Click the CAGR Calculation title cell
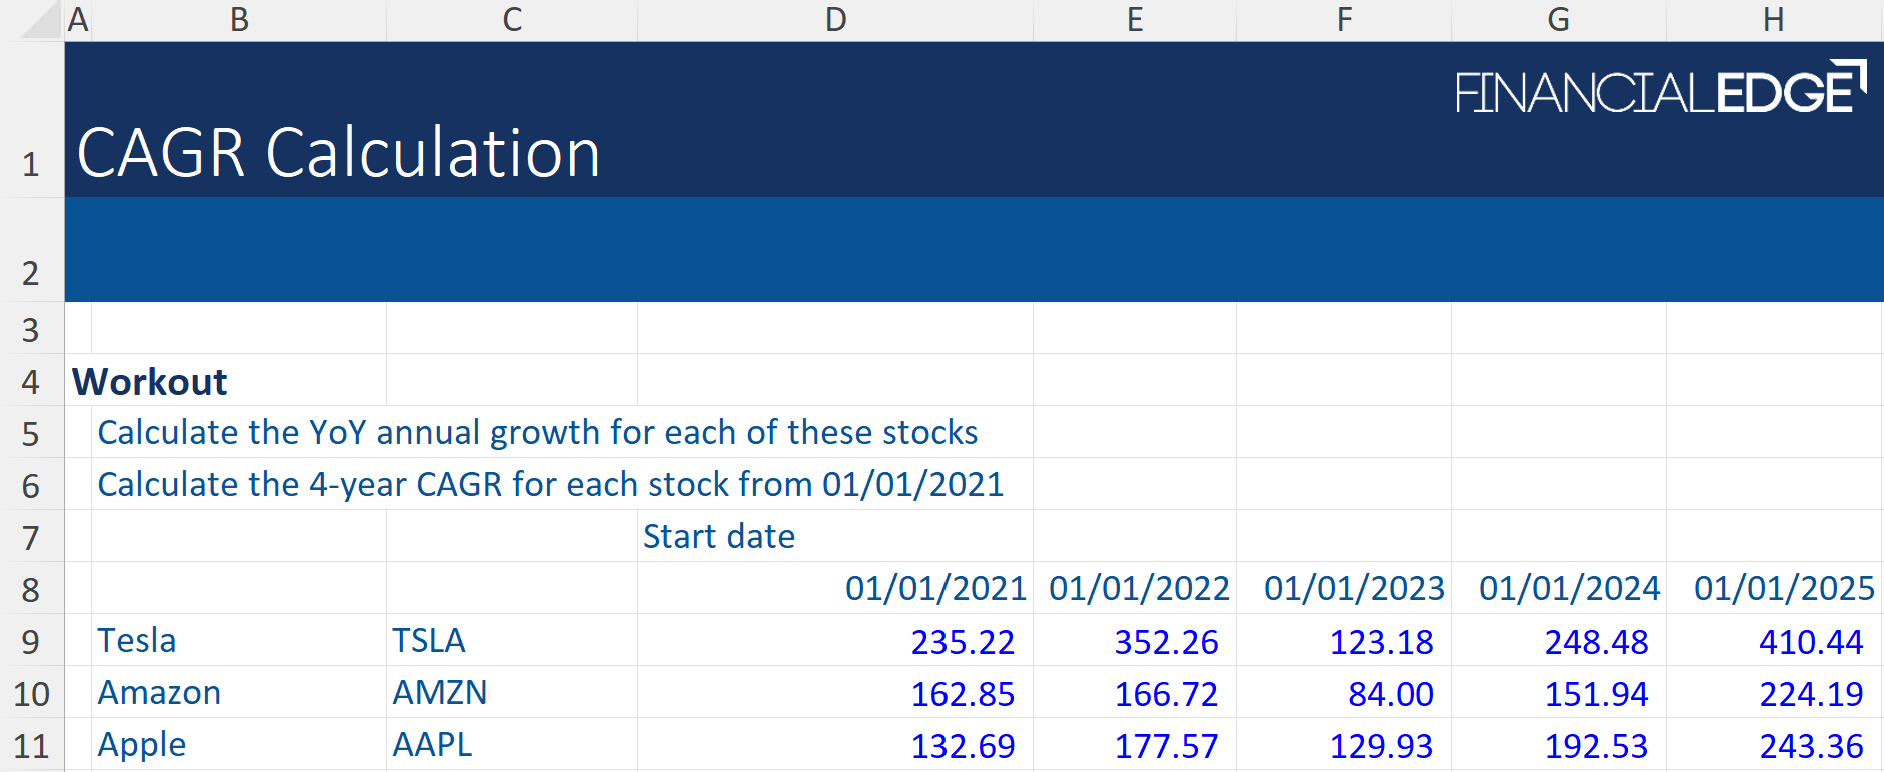This screenshot has height=772, width=1884. pos(338,153)
